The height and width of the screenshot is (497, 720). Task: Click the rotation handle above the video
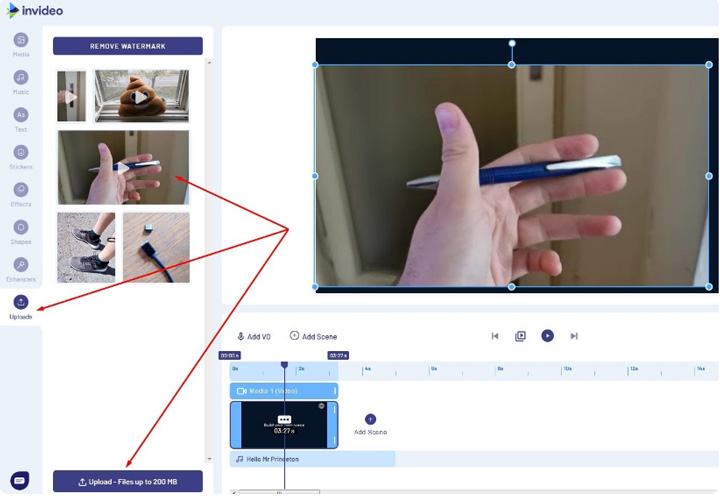[512, 43]
